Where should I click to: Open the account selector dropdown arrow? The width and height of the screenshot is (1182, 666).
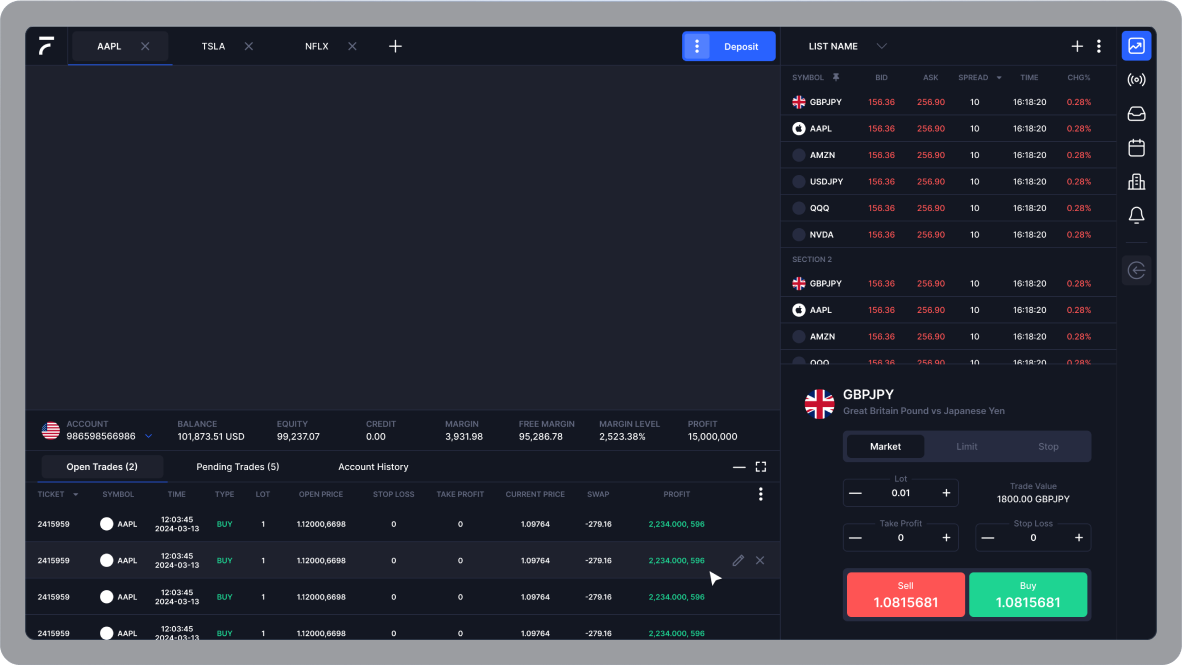coord(149,436)
